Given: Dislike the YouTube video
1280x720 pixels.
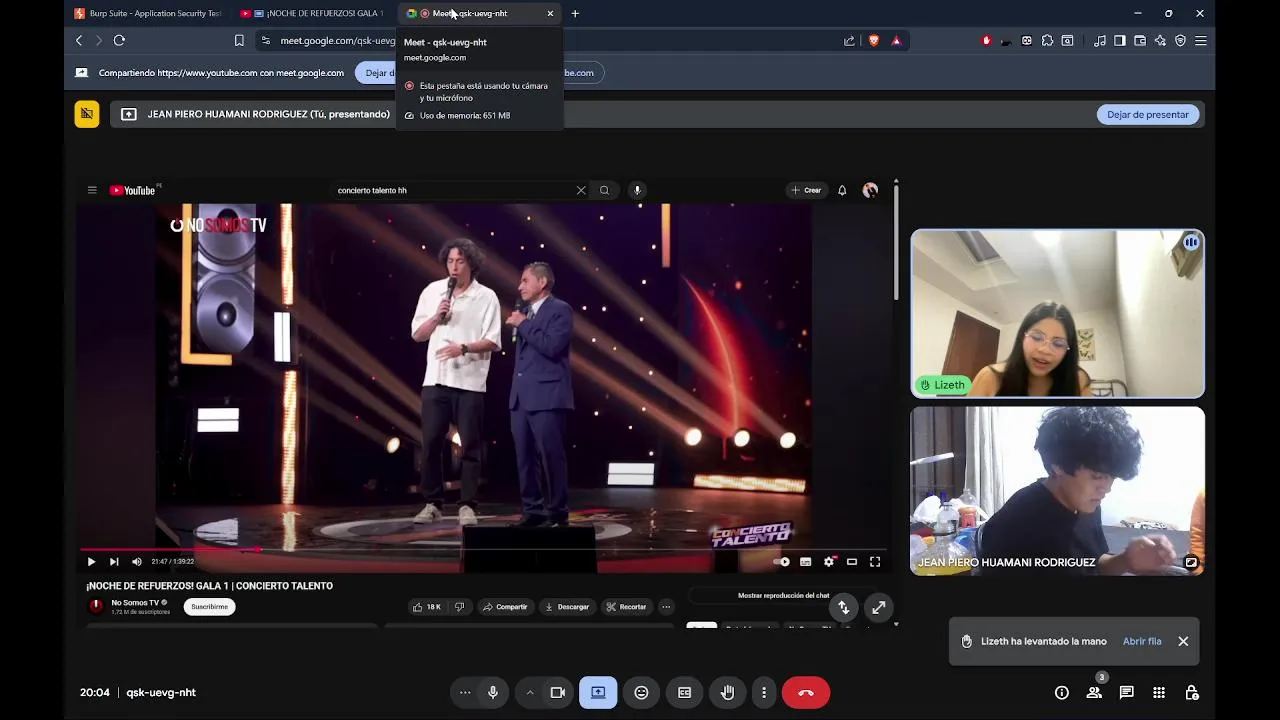Looking at the screenshot, I should click(459, 607).
